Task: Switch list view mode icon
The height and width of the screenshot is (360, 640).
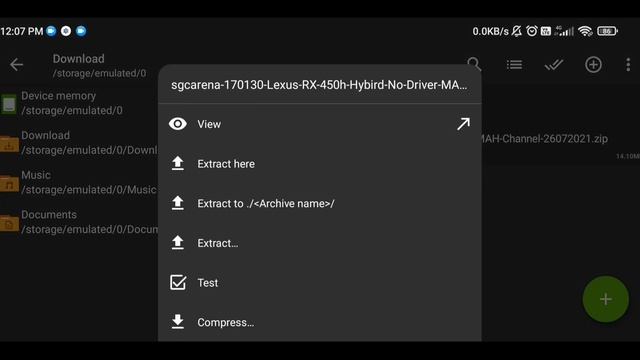Action: [514, 64]
